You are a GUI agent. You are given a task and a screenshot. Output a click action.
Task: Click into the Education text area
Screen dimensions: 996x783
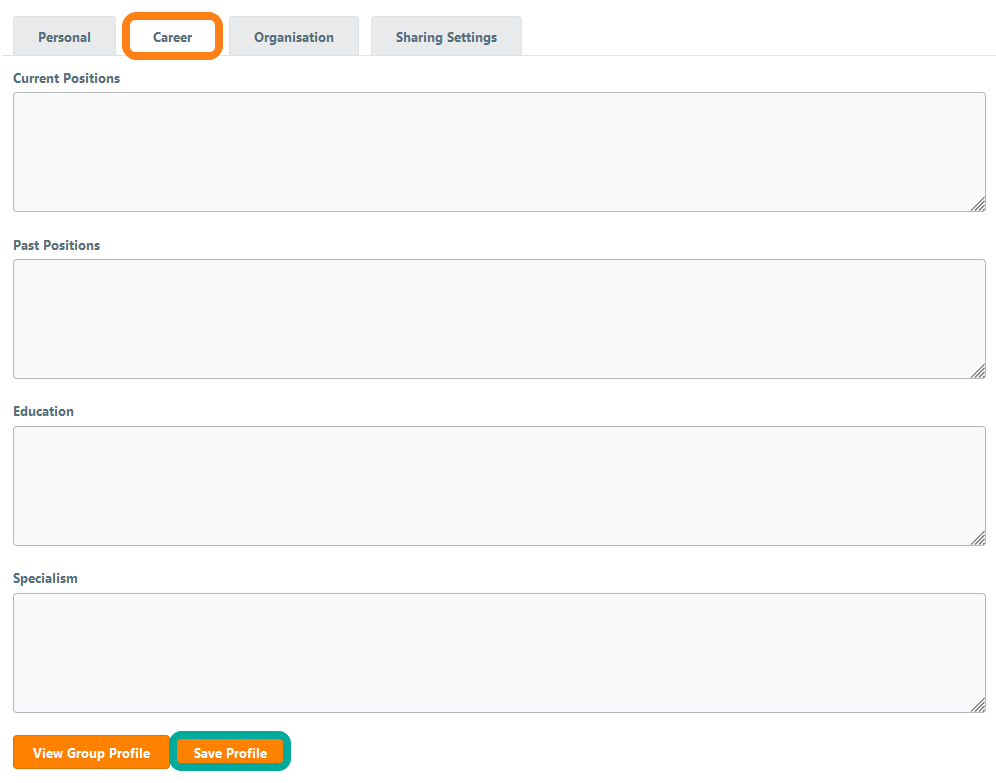(498, 486)
